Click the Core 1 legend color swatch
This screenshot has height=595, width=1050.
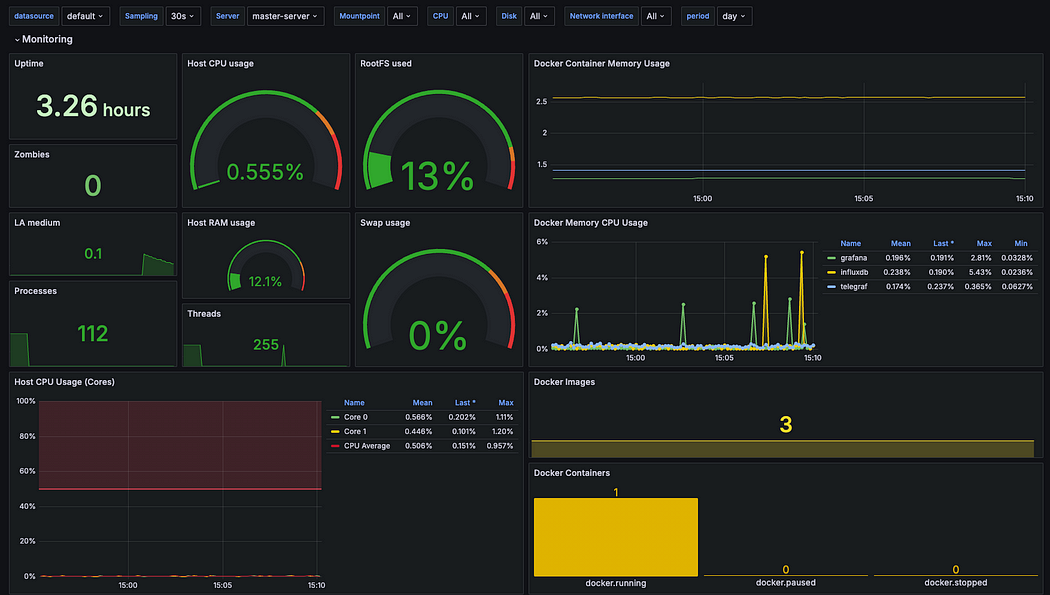click(335, 432)
